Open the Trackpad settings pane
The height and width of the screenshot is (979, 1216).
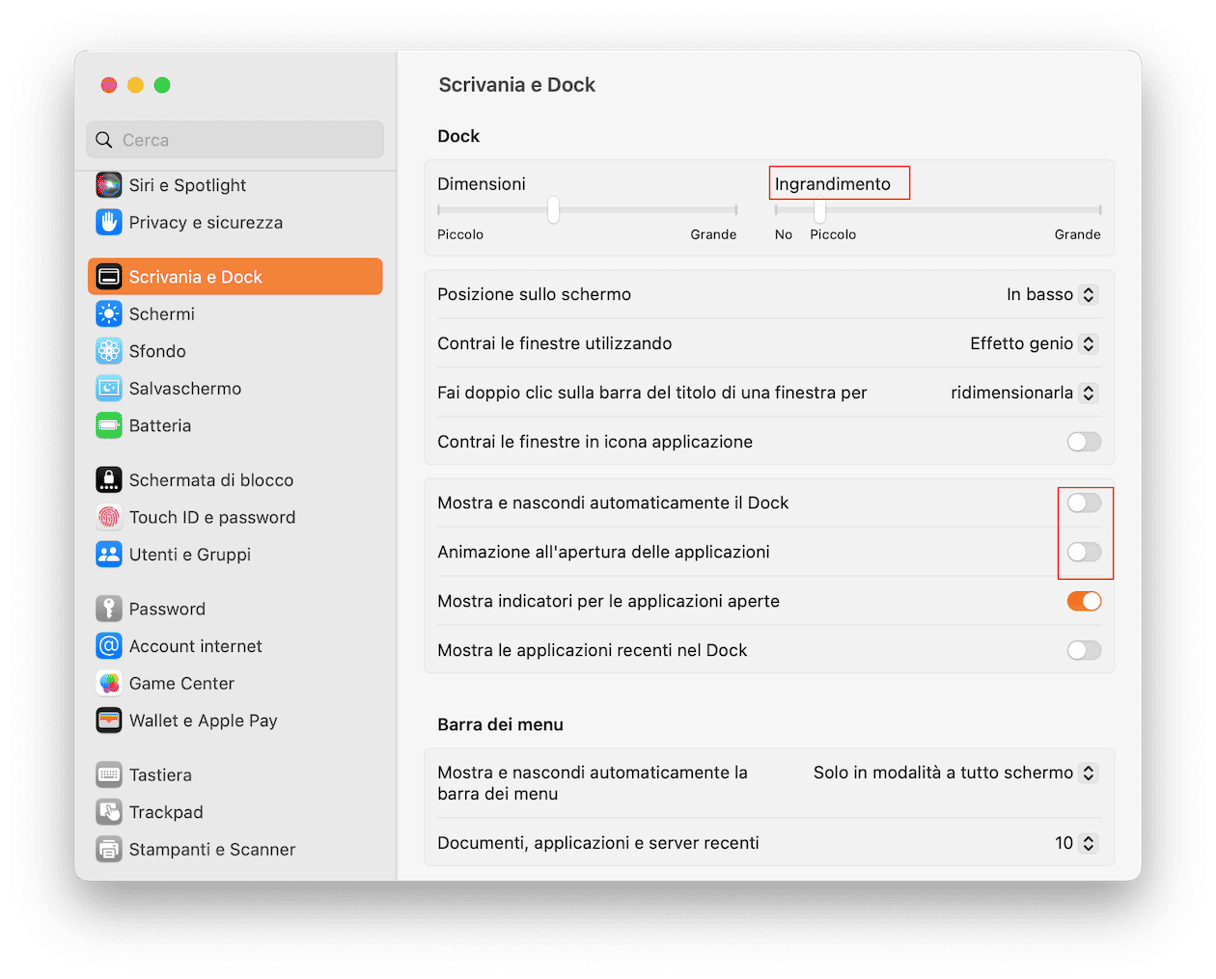pos(165,812)
